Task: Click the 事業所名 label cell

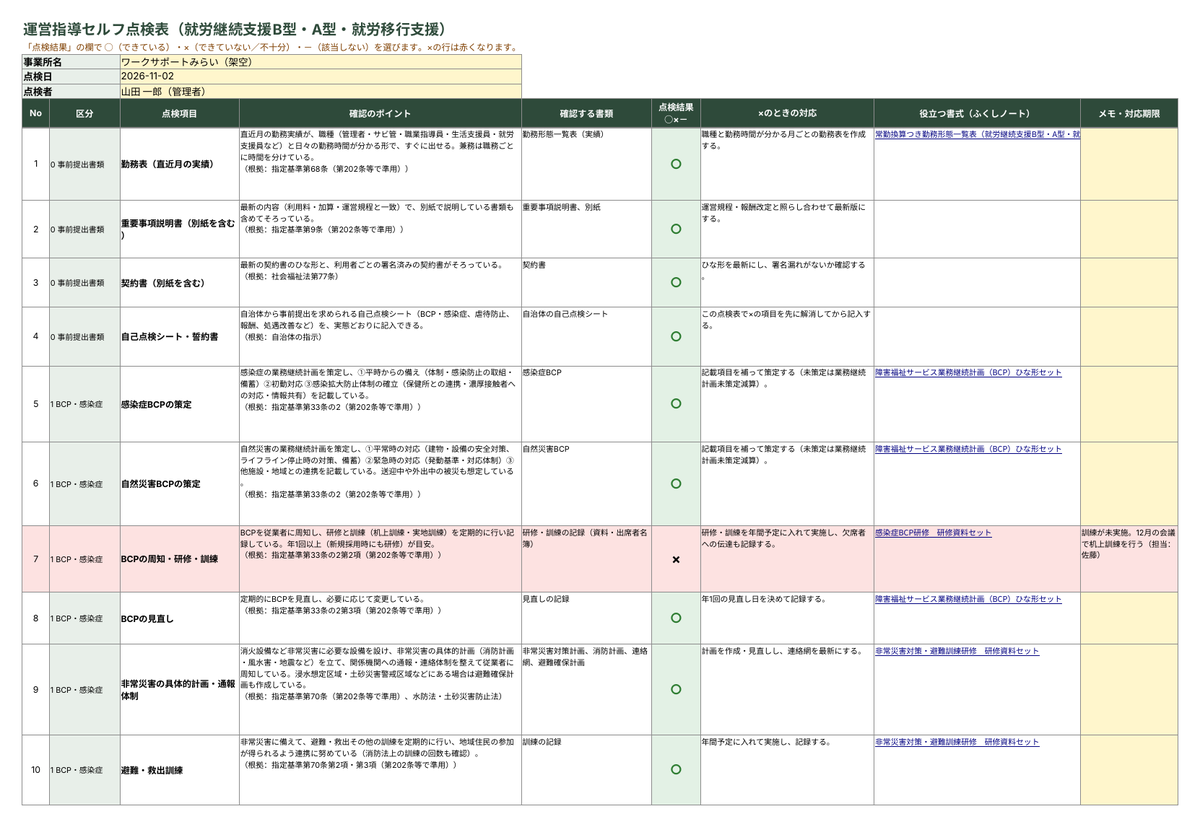Action: point(71,61)
